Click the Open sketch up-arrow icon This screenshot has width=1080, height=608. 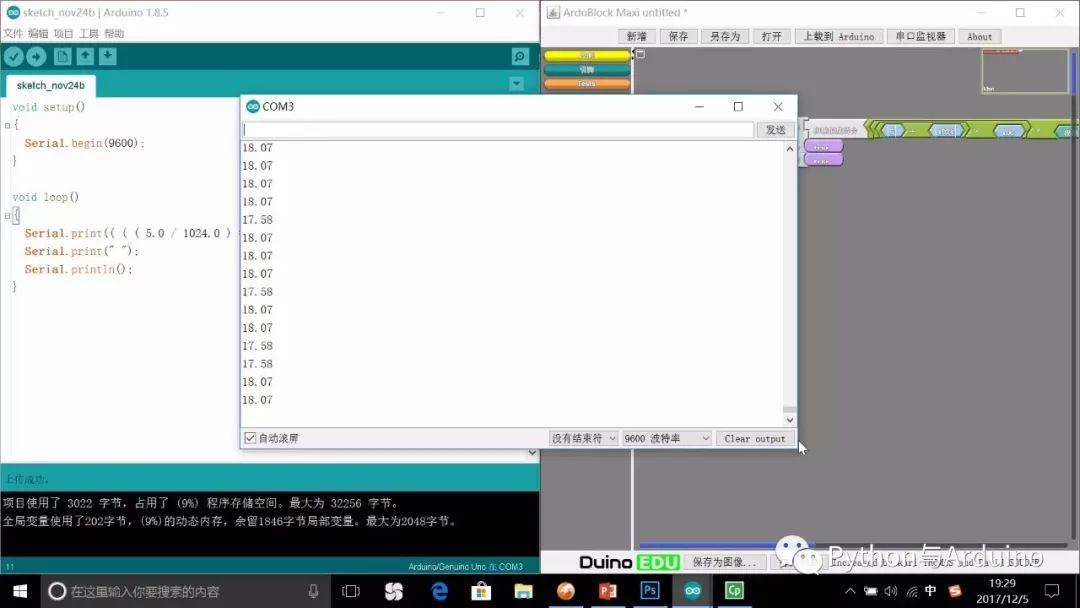coord(85,56)
